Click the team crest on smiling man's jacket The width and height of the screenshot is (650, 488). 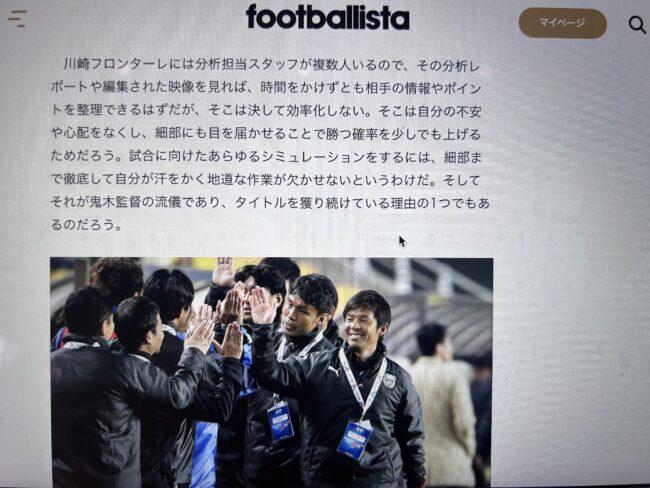pyautogui.click(x=388, y=379)
